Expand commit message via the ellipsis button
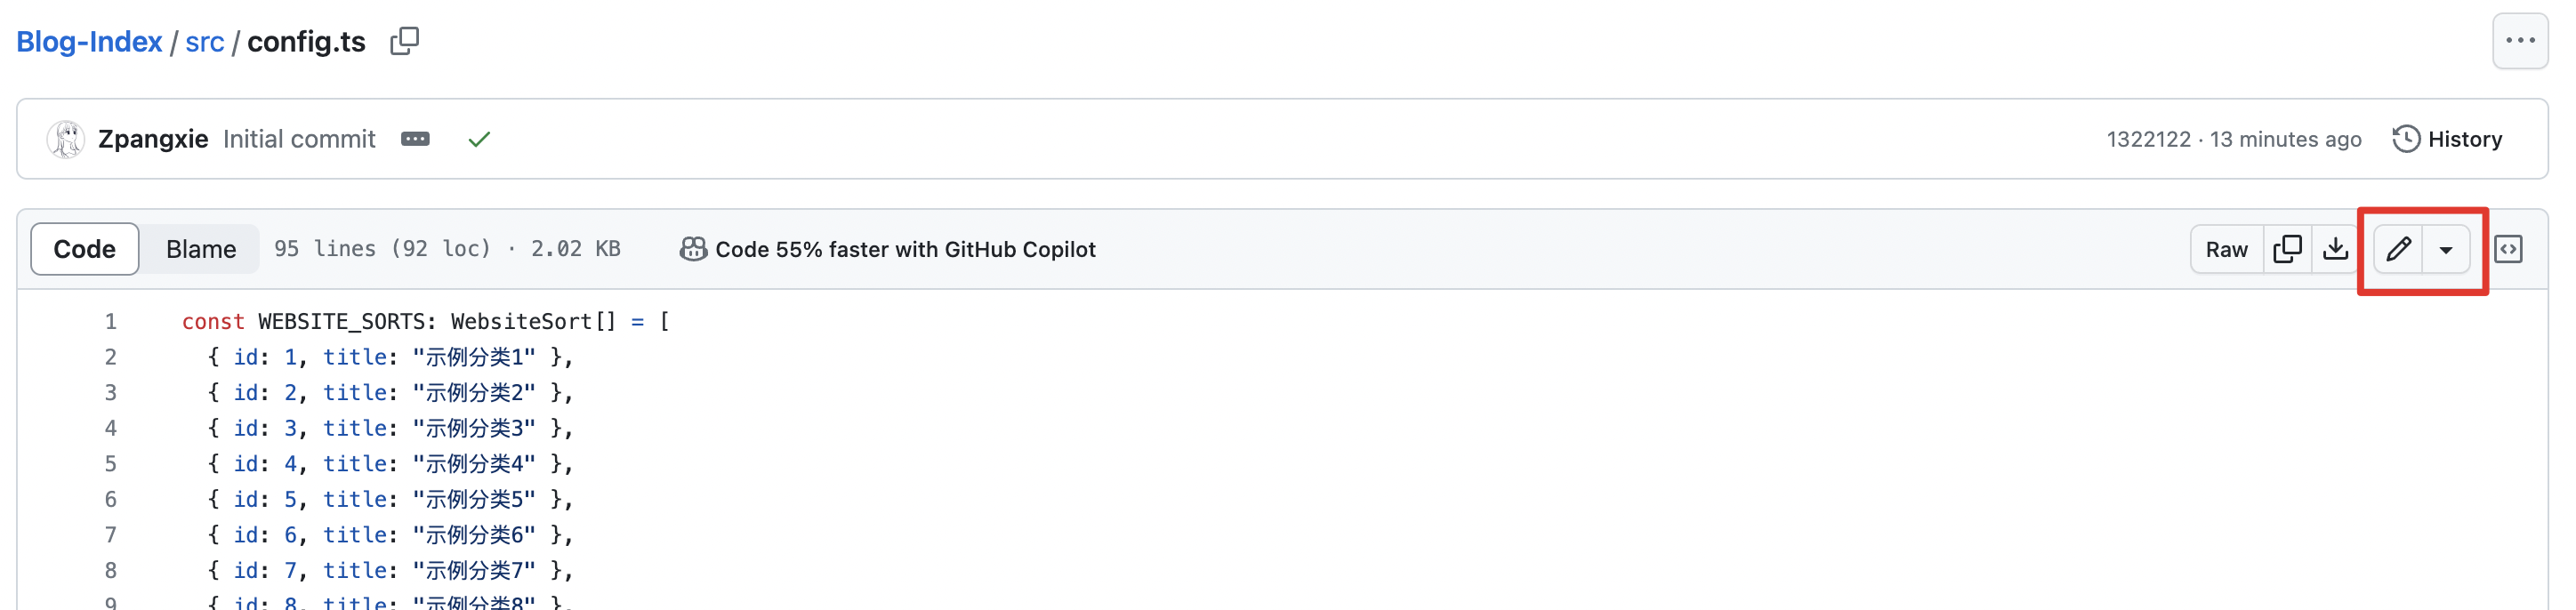 (x=415, y=139)
